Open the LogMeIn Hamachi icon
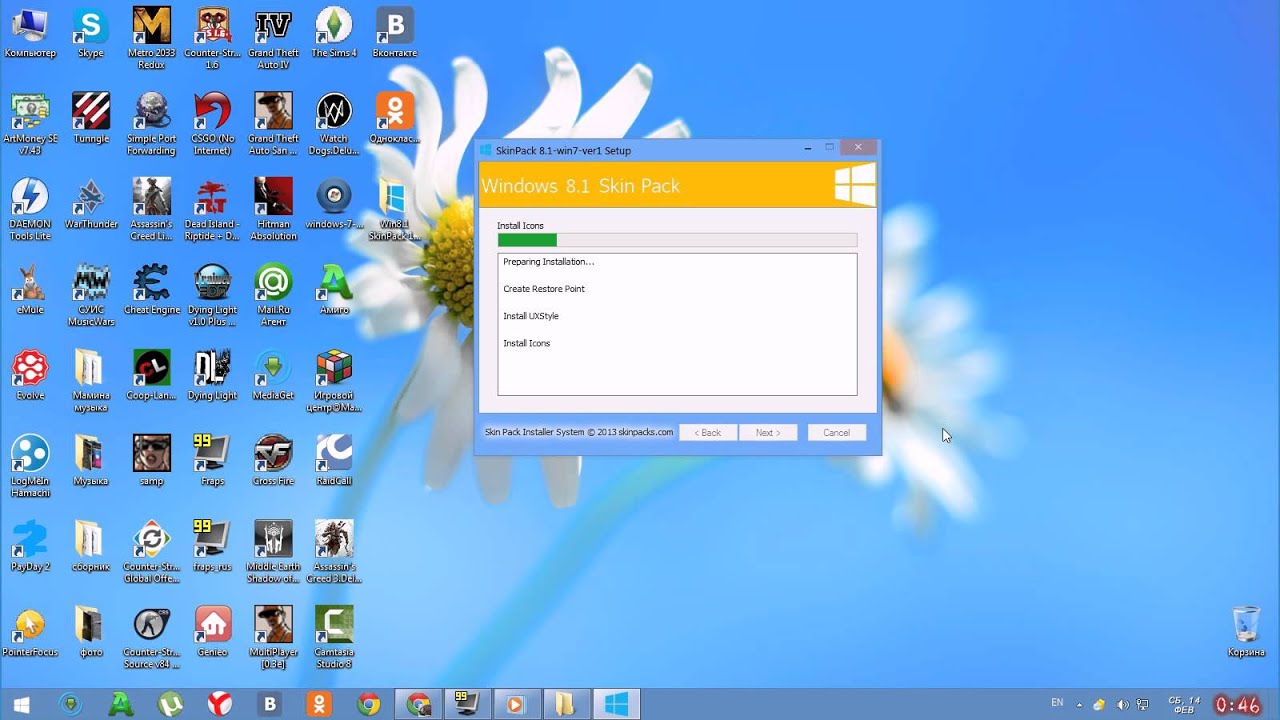 30,467
